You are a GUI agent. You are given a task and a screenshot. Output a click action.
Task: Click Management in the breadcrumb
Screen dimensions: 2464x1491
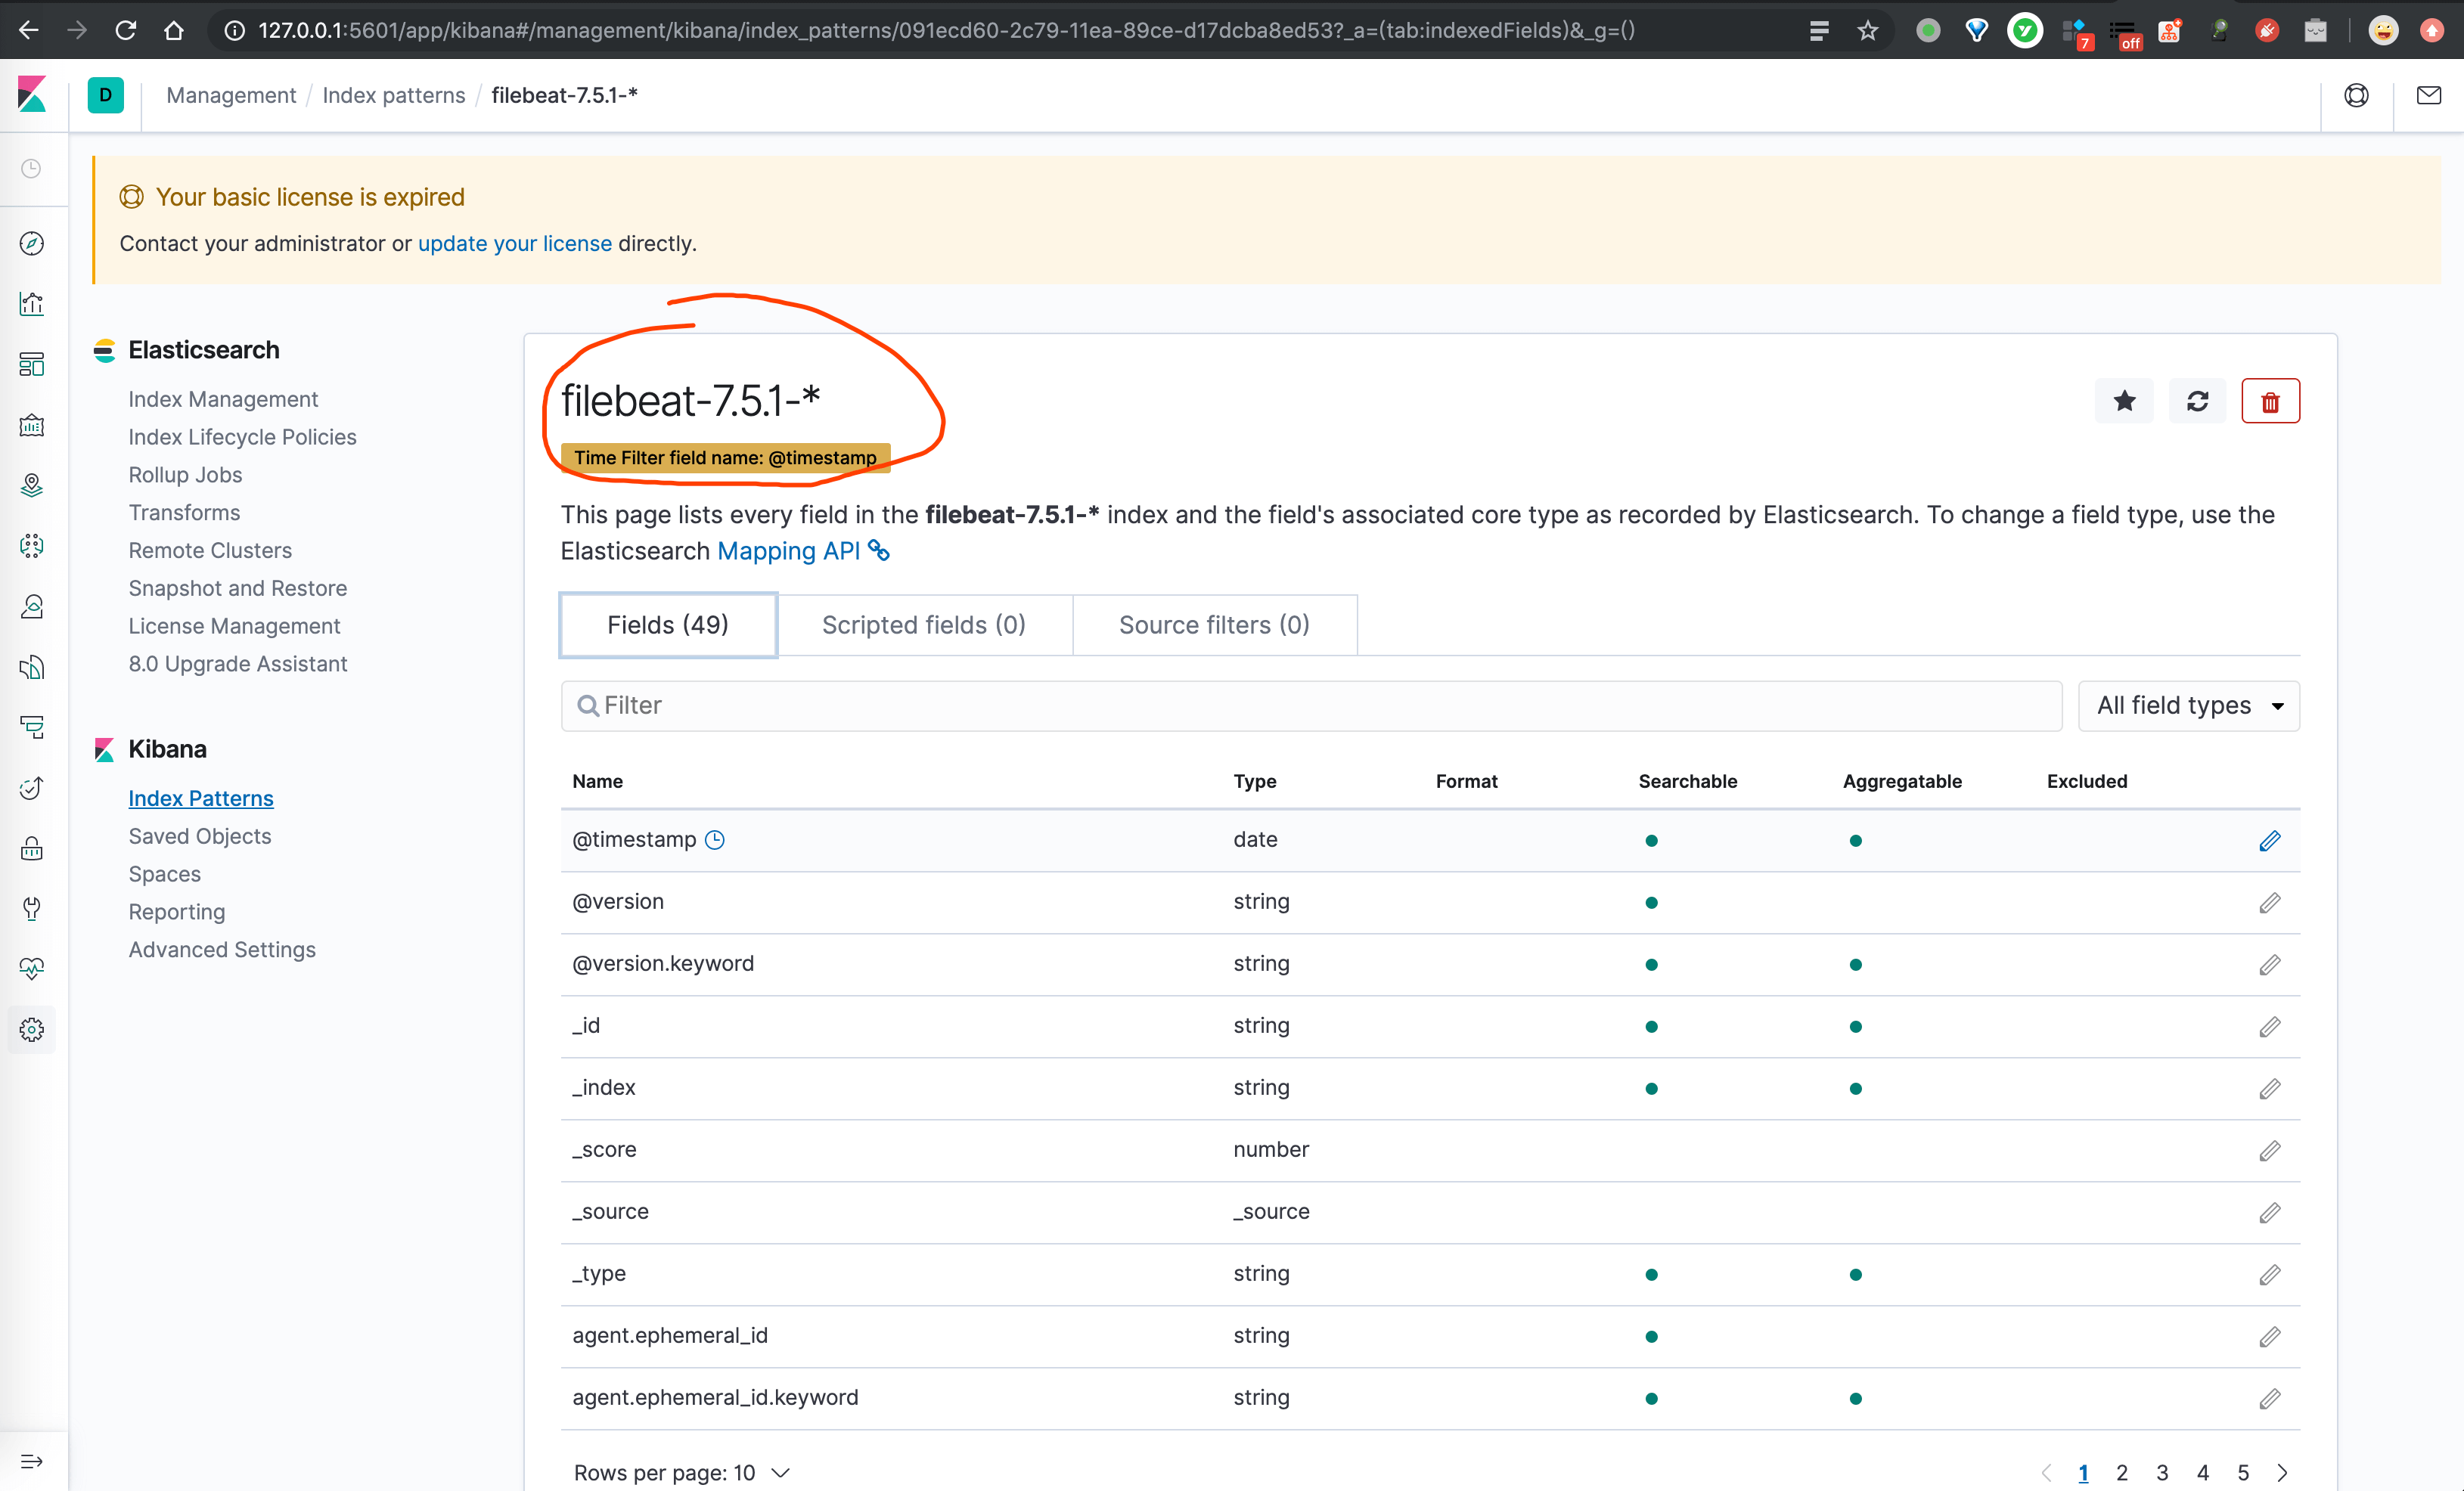coord(231,95)
